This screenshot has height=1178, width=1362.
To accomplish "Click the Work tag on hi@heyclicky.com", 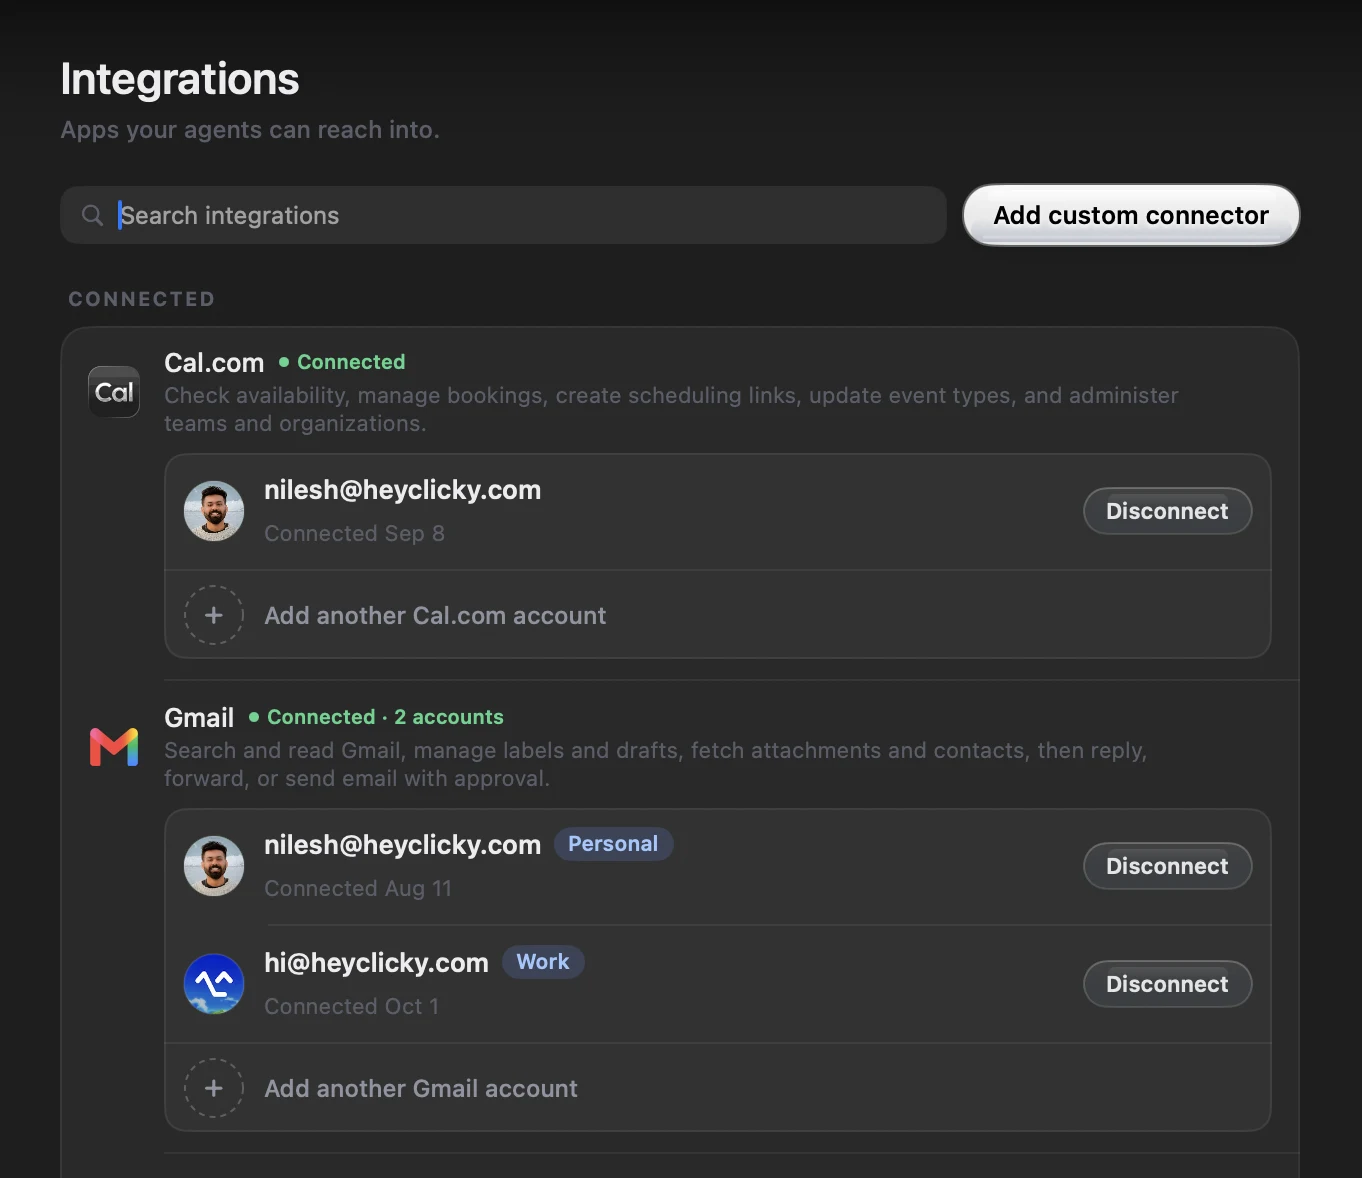I will point(543,962).
